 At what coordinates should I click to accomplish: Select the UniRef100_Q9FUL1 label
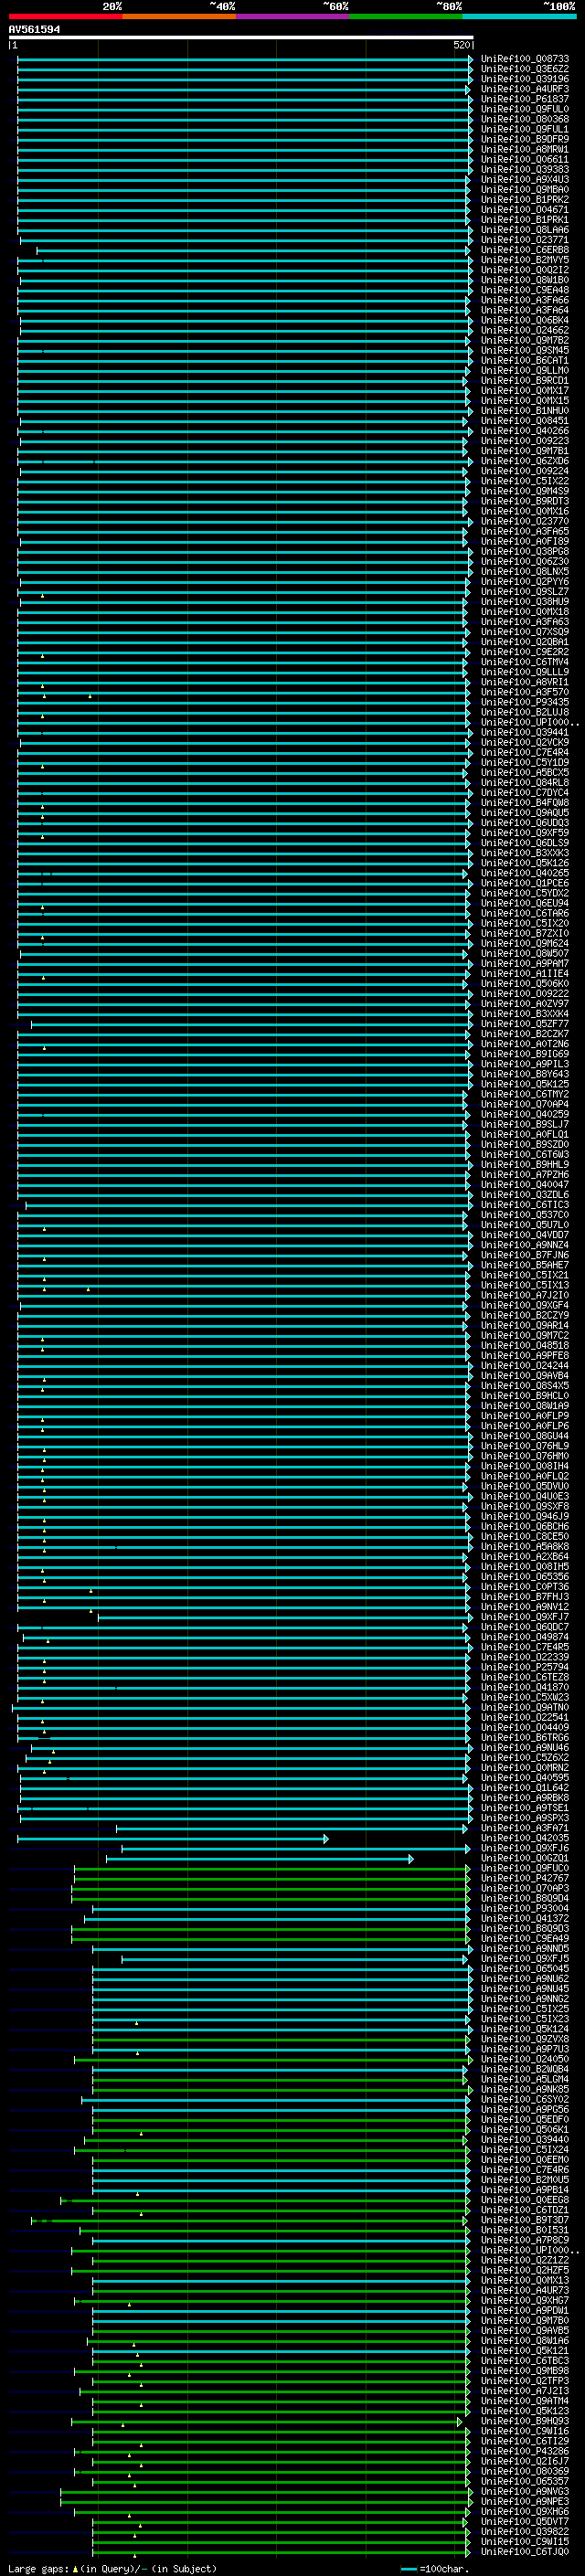pos(524,129)
